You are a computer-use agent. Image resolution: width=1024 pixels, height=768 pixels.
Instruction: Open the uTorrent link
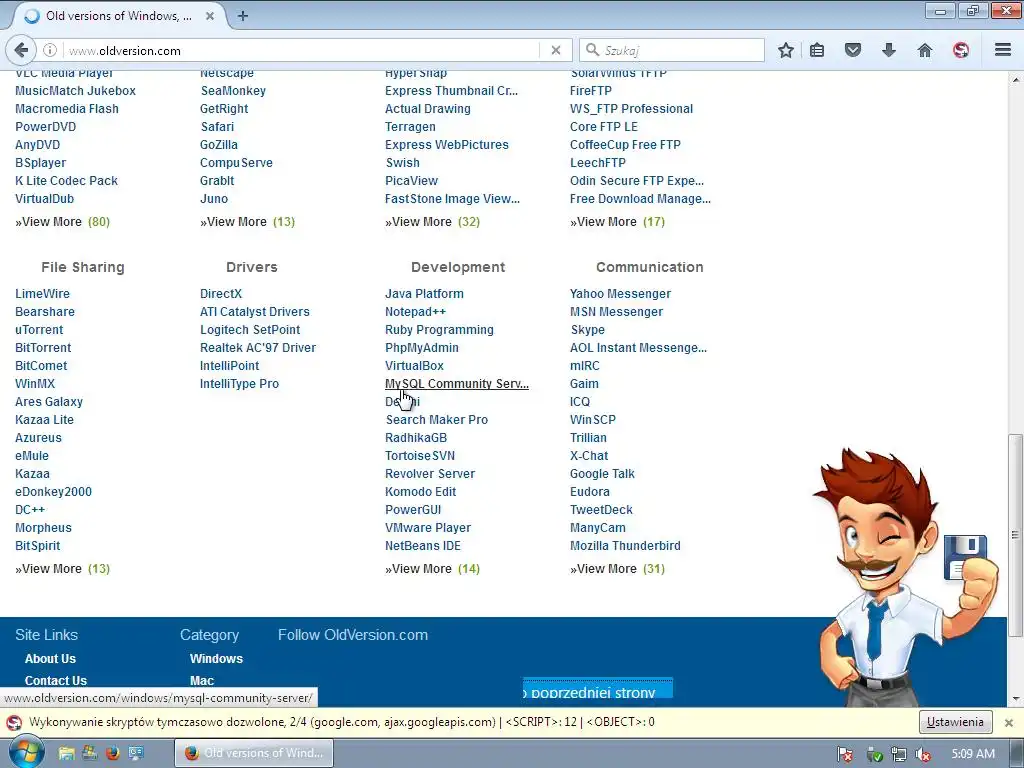click(39, 330)
